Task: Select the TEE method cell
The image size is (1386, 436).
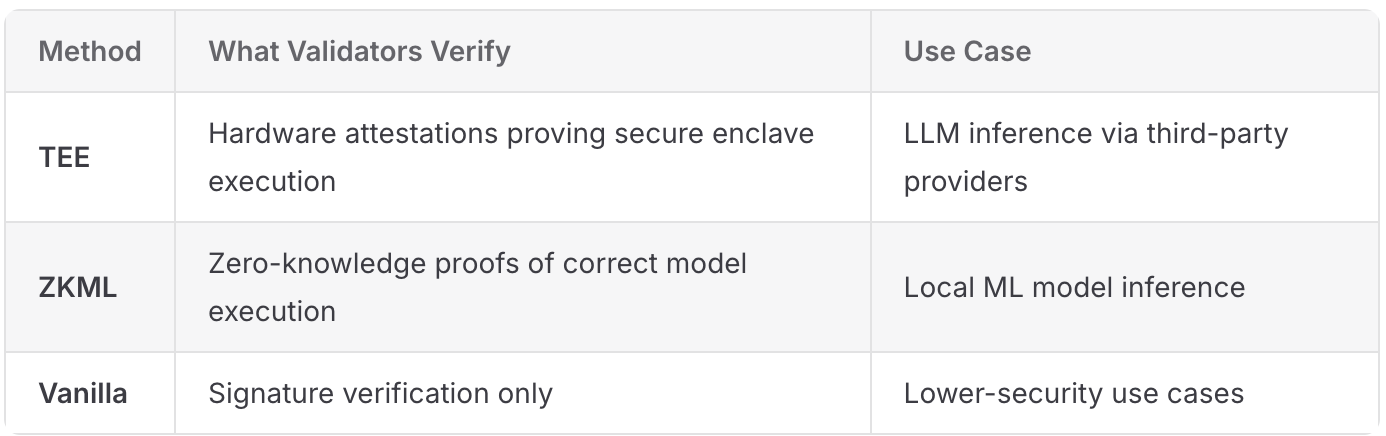Action: pos(65,157)
